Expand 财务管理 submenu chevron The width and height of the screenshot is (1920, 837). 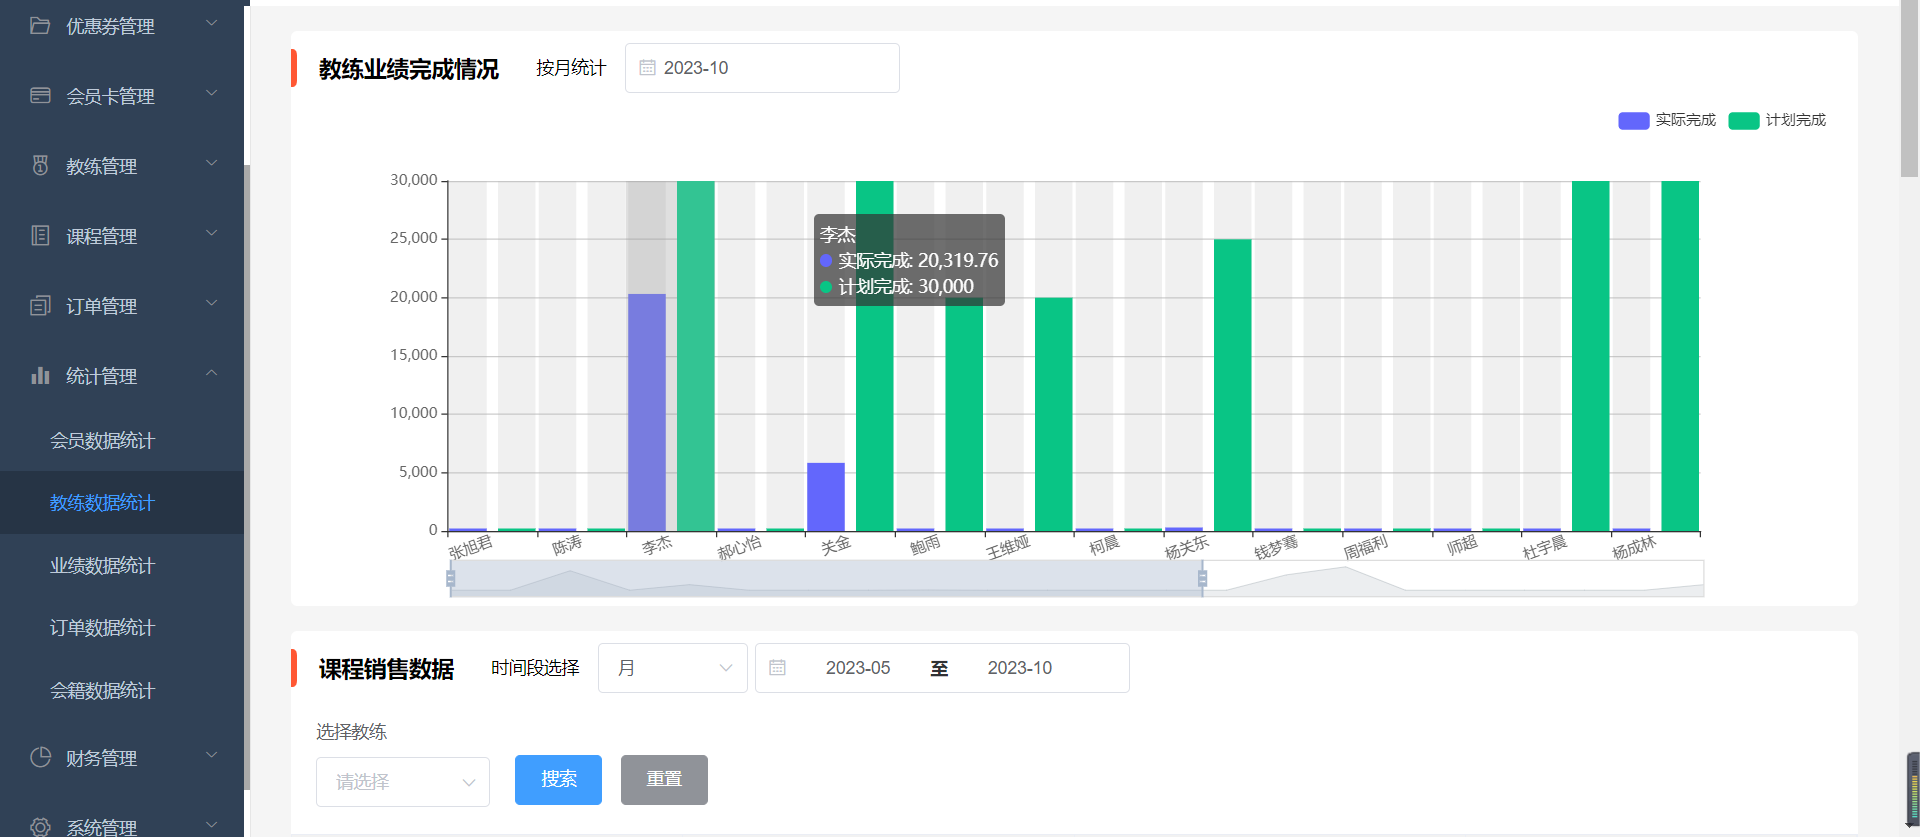(211, 755)
